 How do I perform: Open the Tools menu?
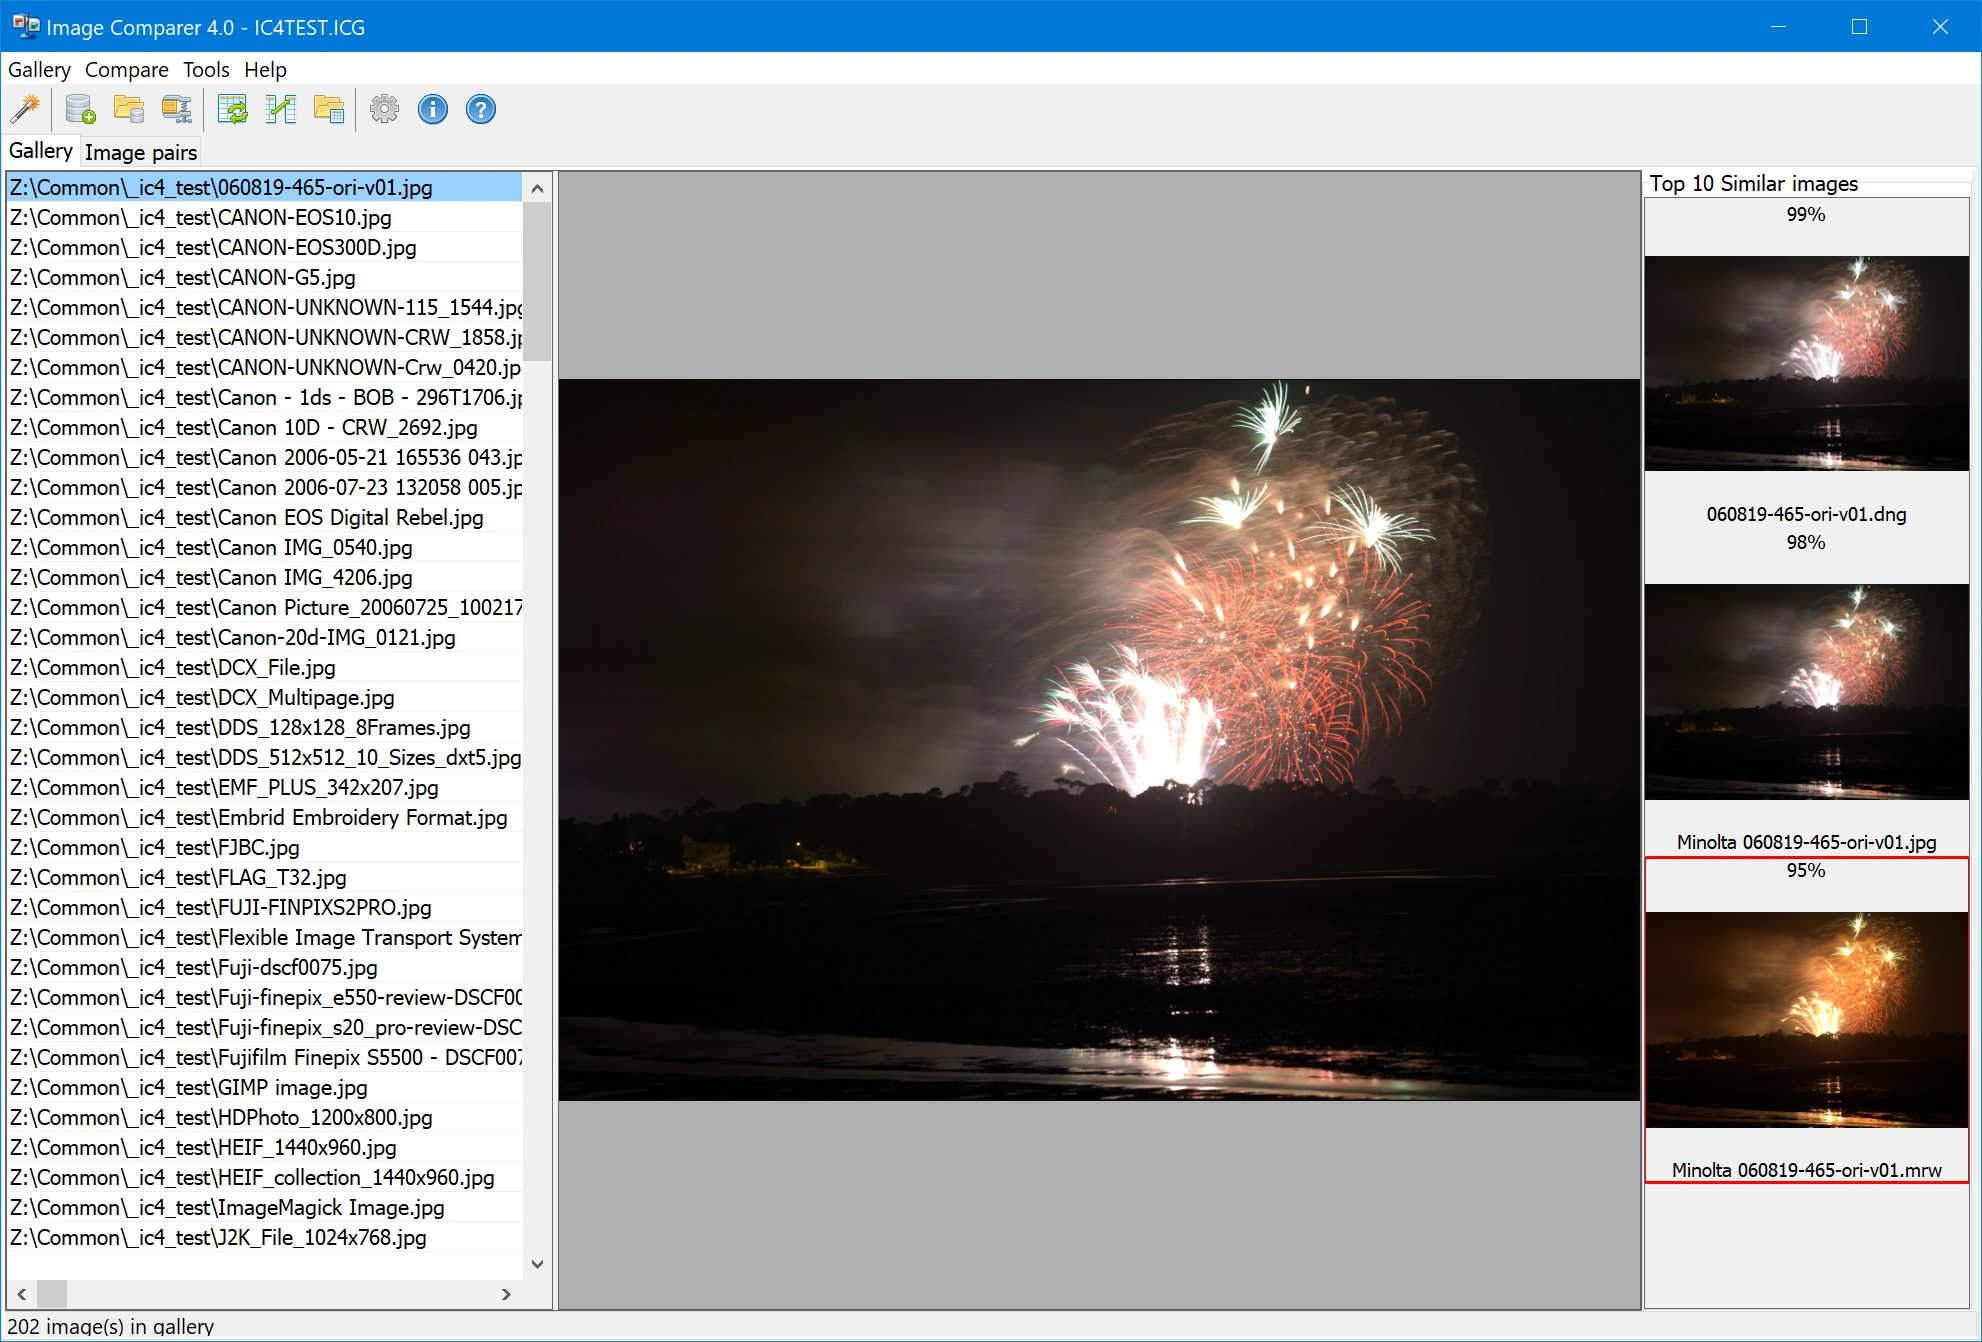[x=206, y=70]
